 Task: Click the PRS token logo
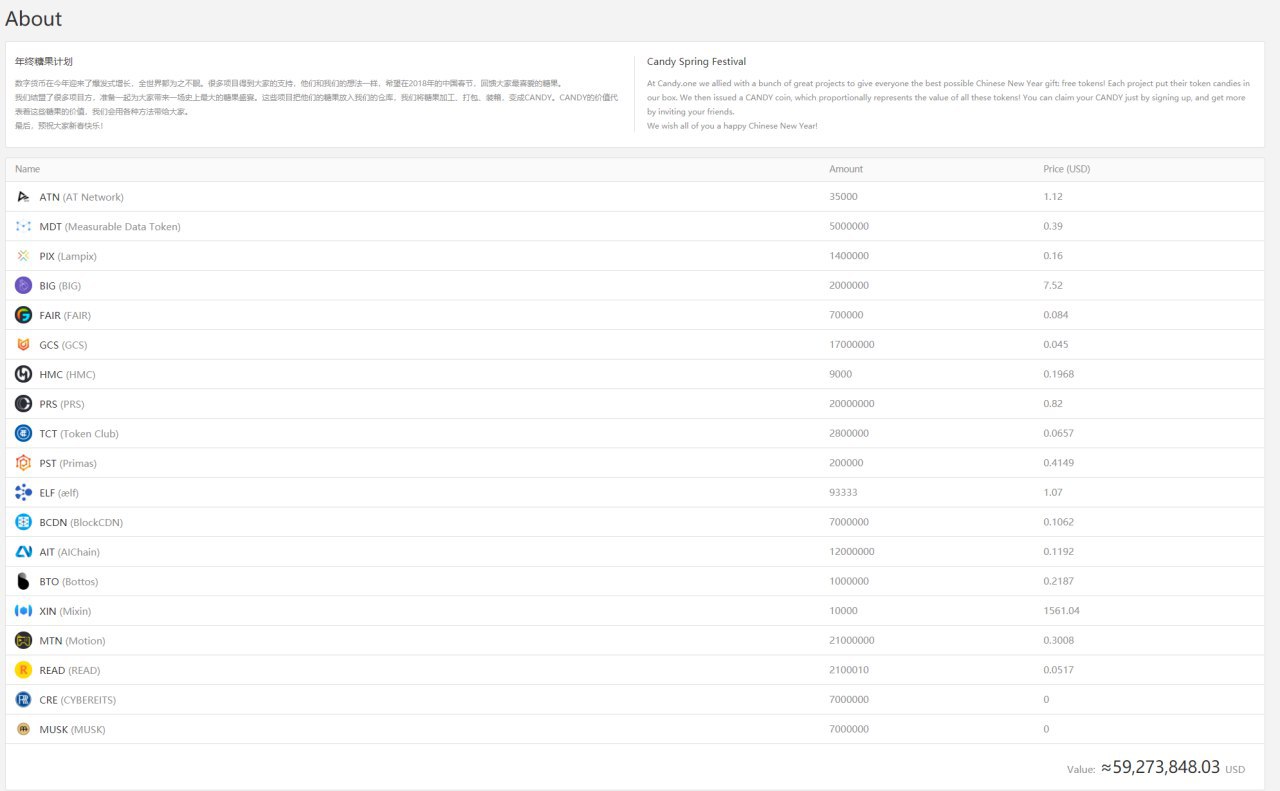click(23, 404)
